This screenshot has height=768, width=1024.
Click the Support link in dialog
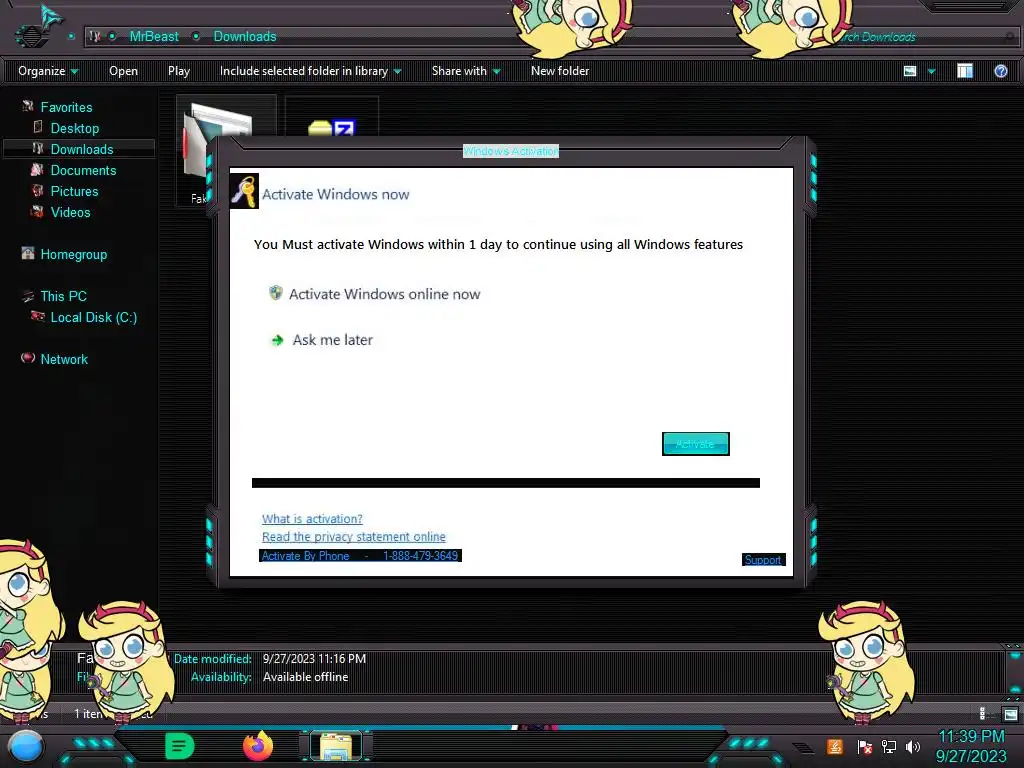763,560
